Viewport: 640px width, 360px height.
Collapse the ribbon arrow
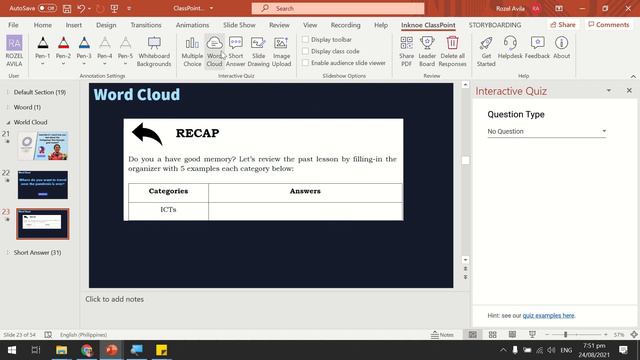click(x=633, y=76)
